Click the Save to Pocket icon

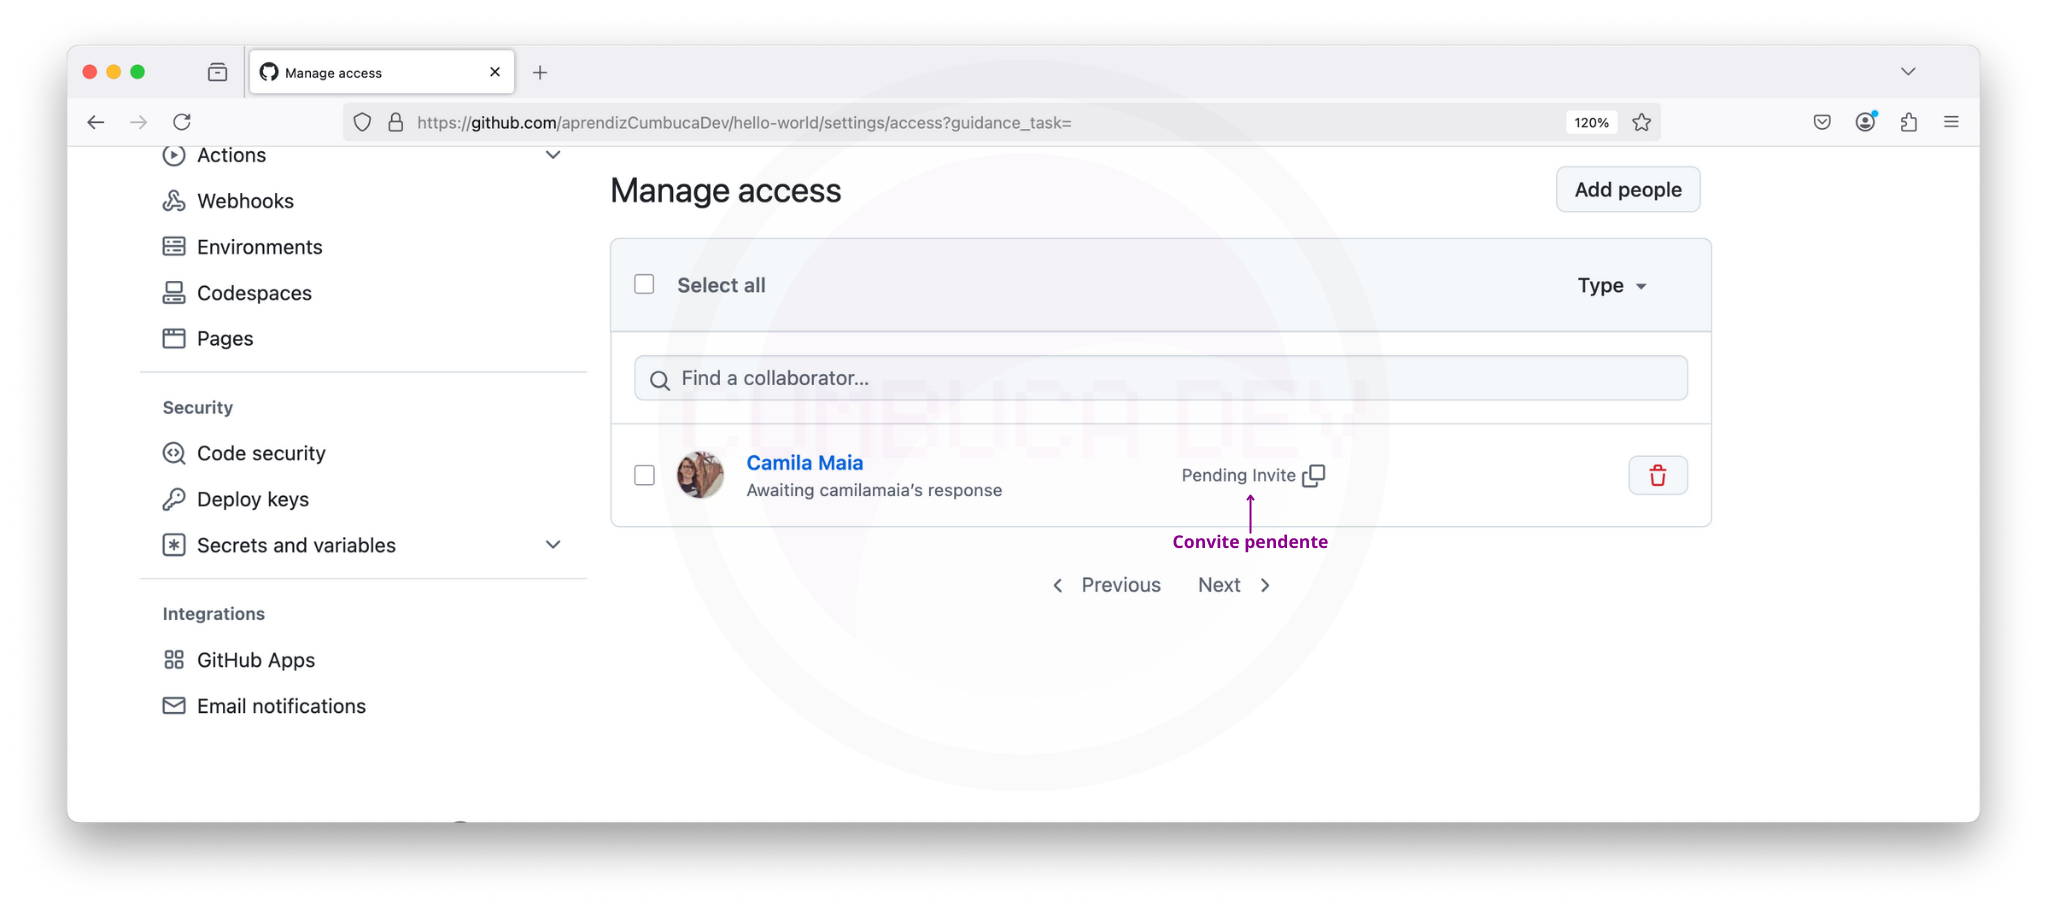point(1822,123)
